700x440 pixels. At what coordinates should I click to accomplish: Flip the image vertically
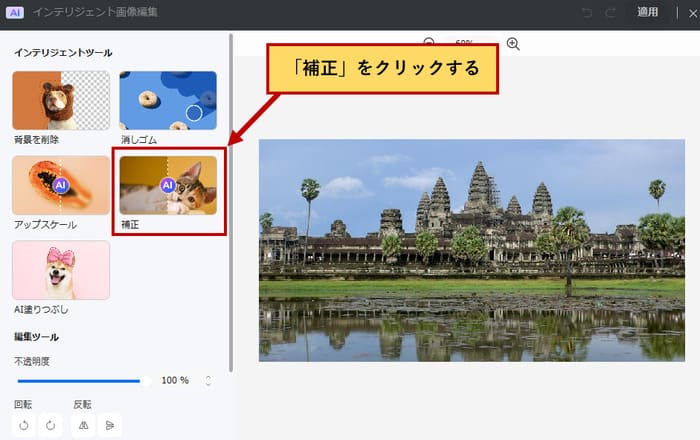click(110, 425)
